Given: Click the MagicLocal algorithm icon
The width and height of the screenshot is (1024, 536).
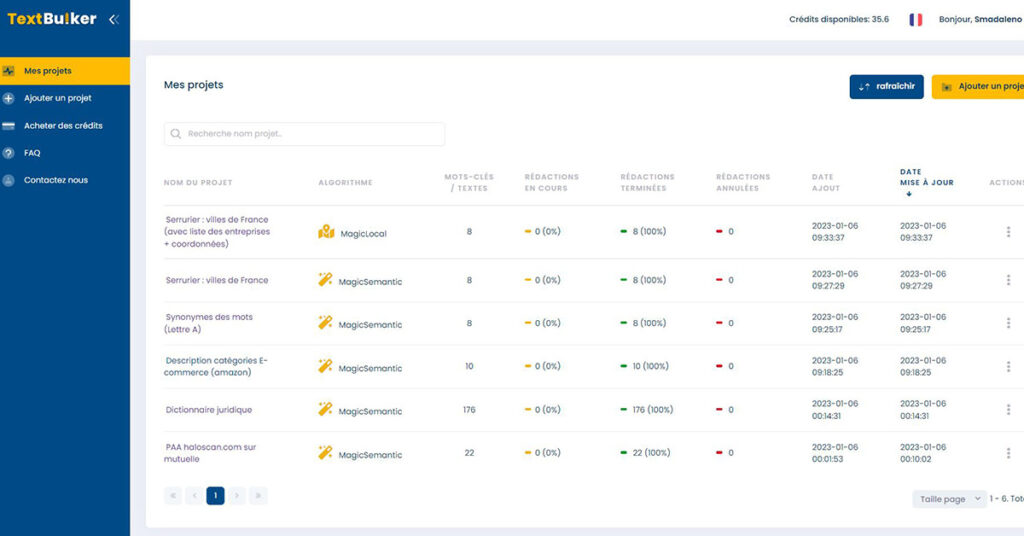Looking at the screenshot, I should 326,232.
